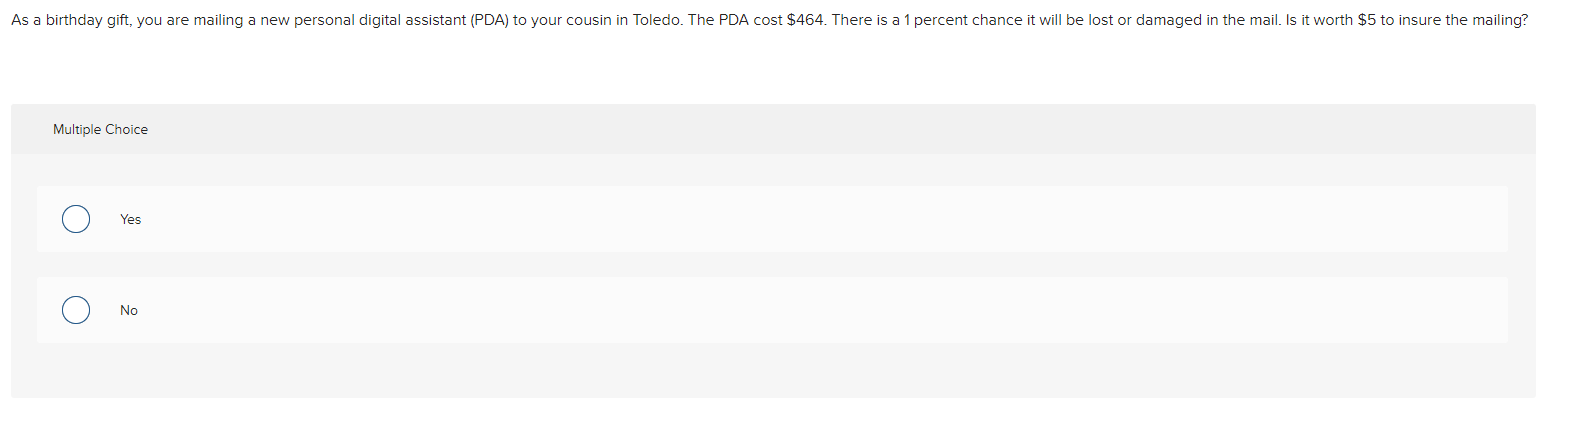This screenshot has width=1576, height=442.
Task: Click the No answer label text
Action: tap(129, 310)
